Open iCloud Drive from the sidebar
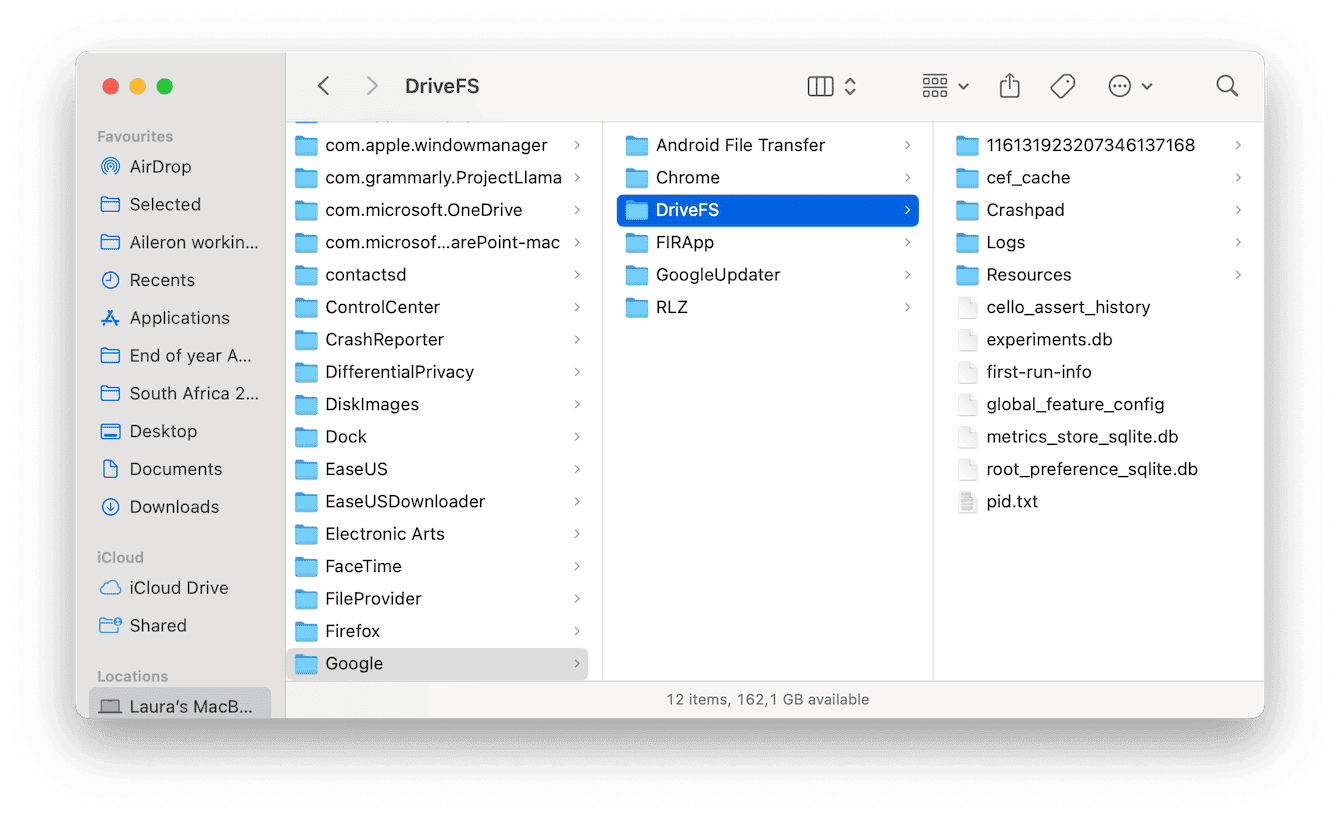Screen dimensions: 1340x818 [x=180, y=587]
